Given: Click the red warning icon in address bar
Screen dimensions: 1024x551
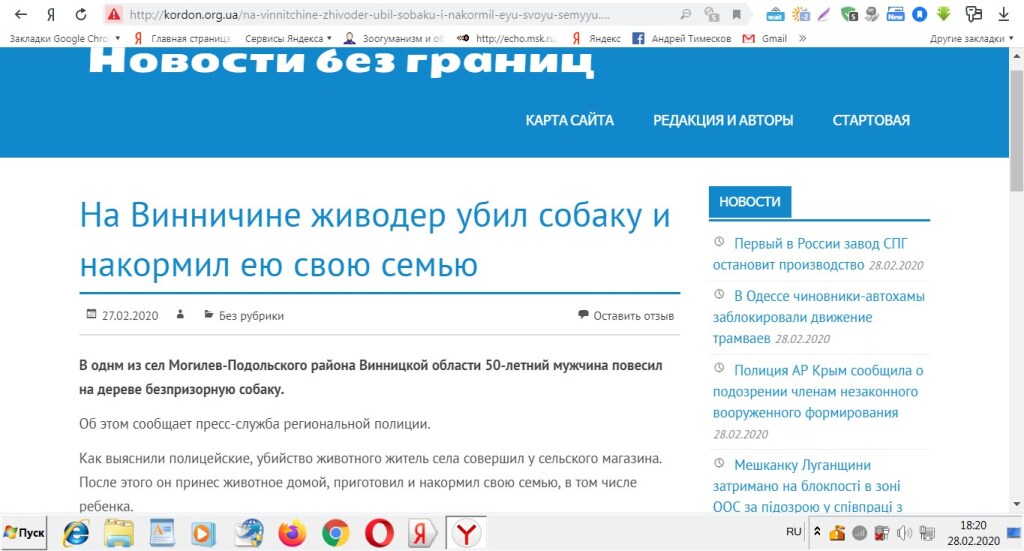Looking at the screenshot, I should [114, 15].
